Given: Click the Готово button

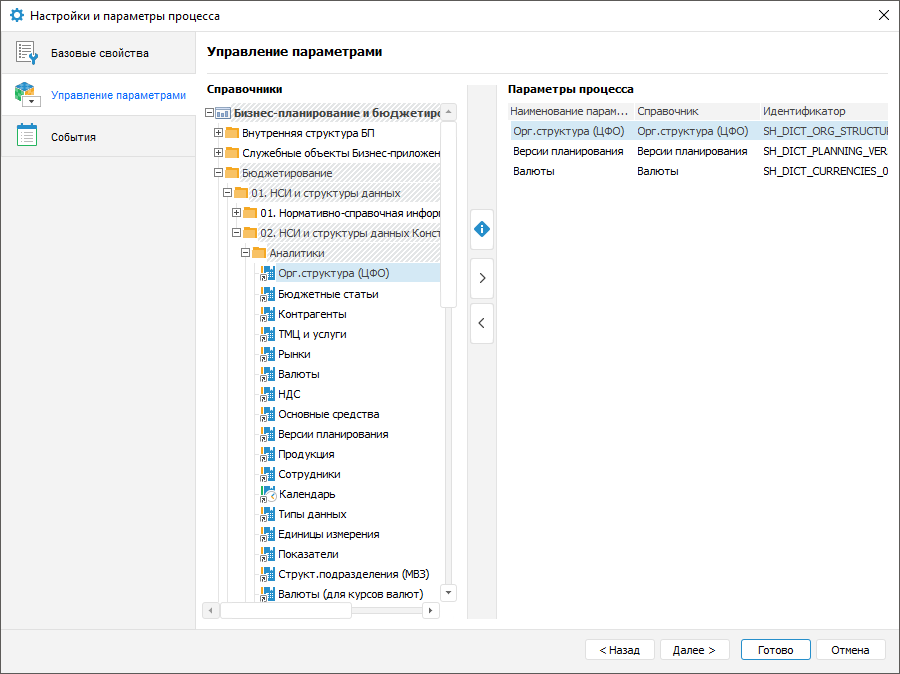Looking at the screenshot, I should 775,650.
